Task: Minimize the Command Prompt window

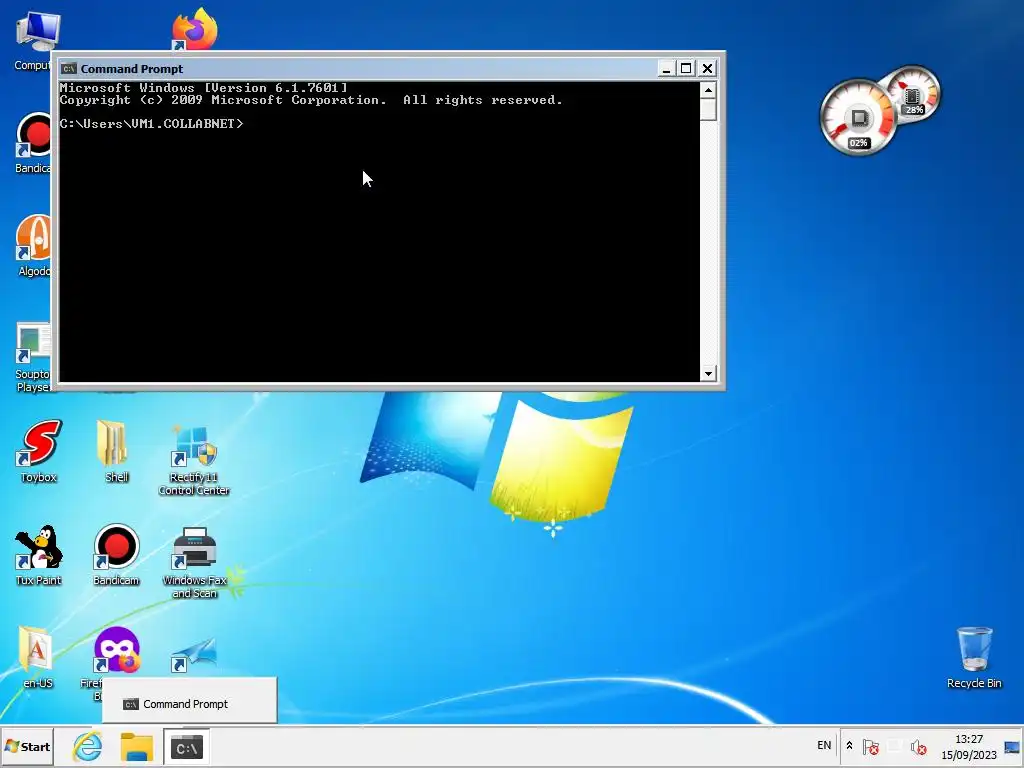Action: coord(665,69)
